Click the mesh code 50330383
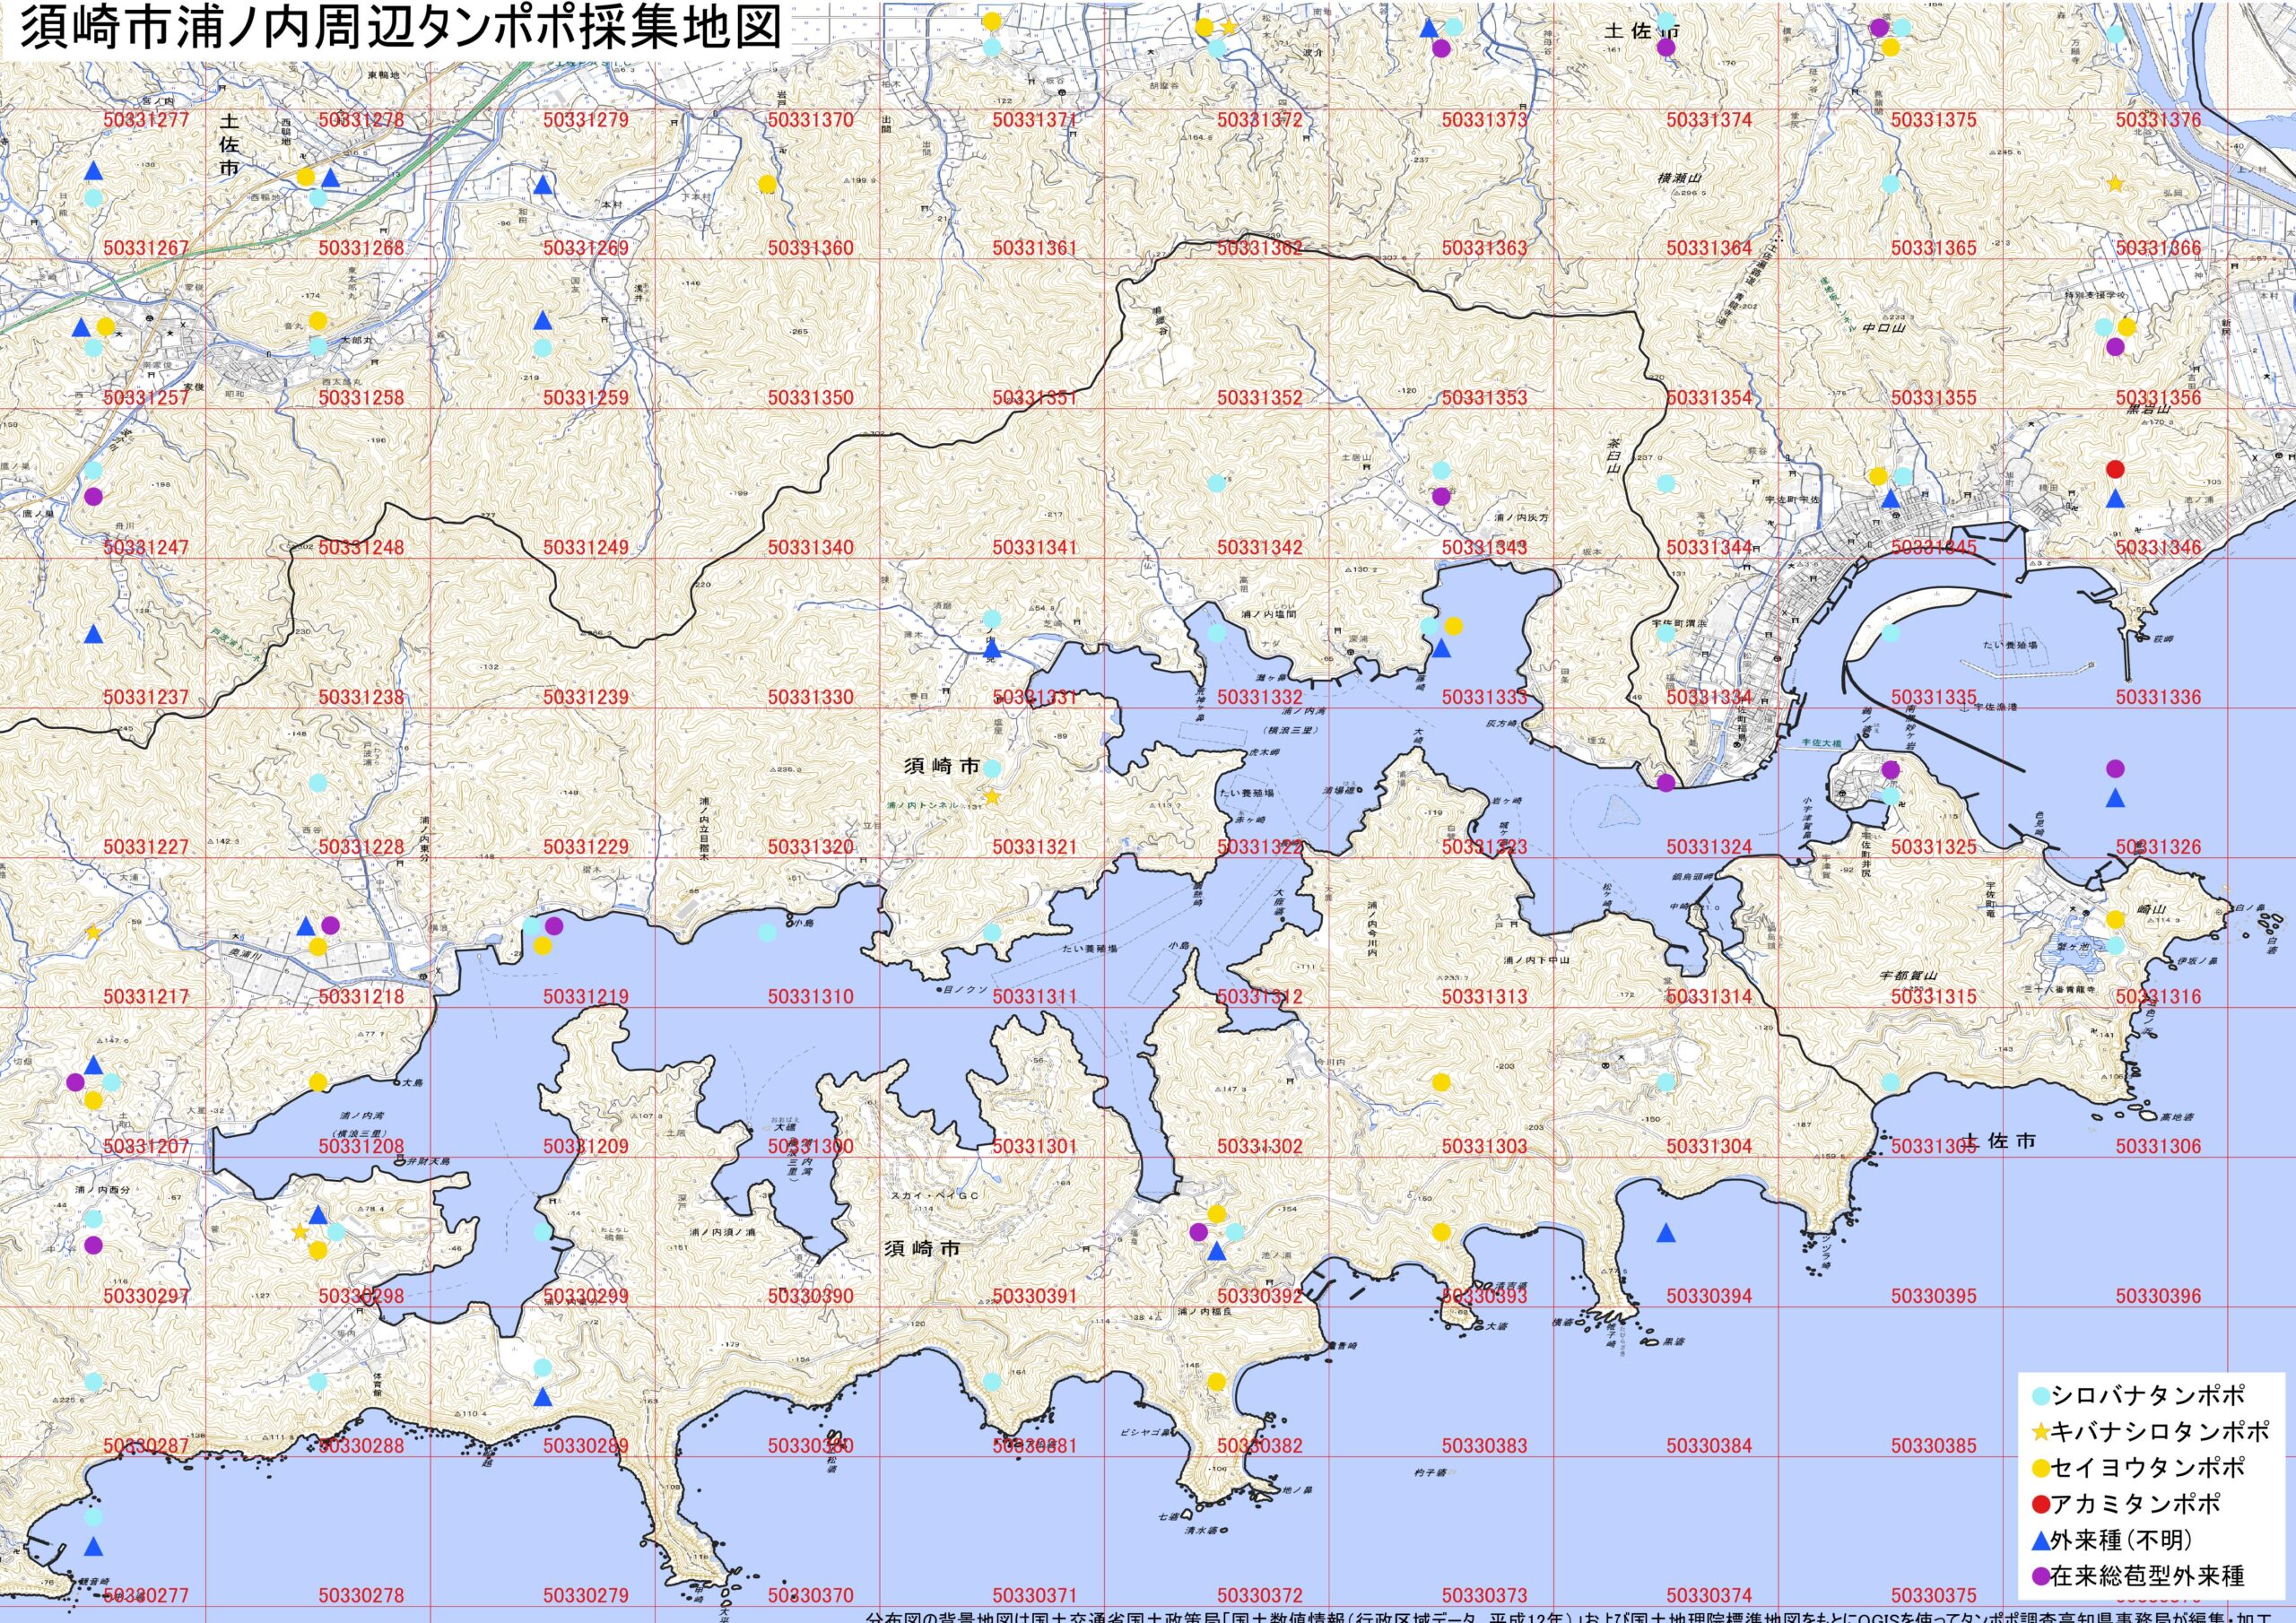This screenshot has width=2296, height=1623. click(1485, 1446)
